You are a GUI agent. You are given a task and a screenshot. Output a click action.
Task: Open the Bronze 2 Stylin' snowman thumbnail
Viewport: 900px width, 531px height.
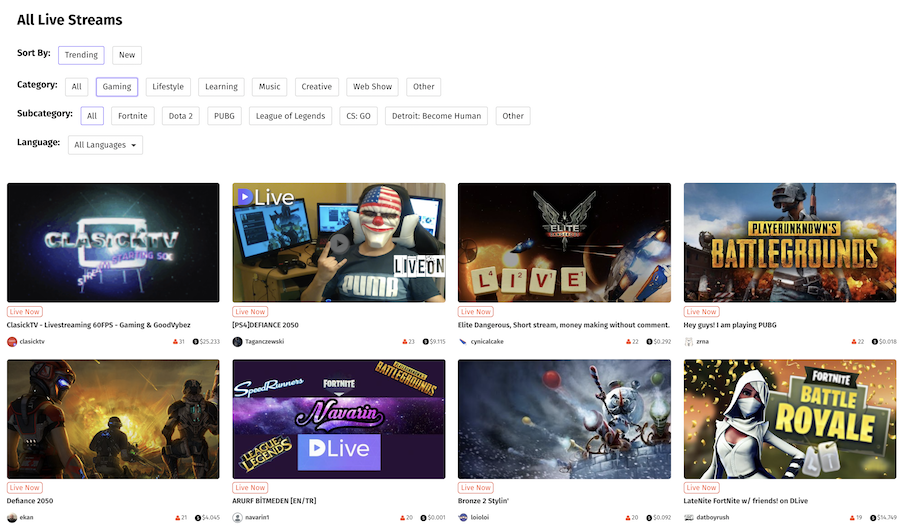tap(564, 419)
